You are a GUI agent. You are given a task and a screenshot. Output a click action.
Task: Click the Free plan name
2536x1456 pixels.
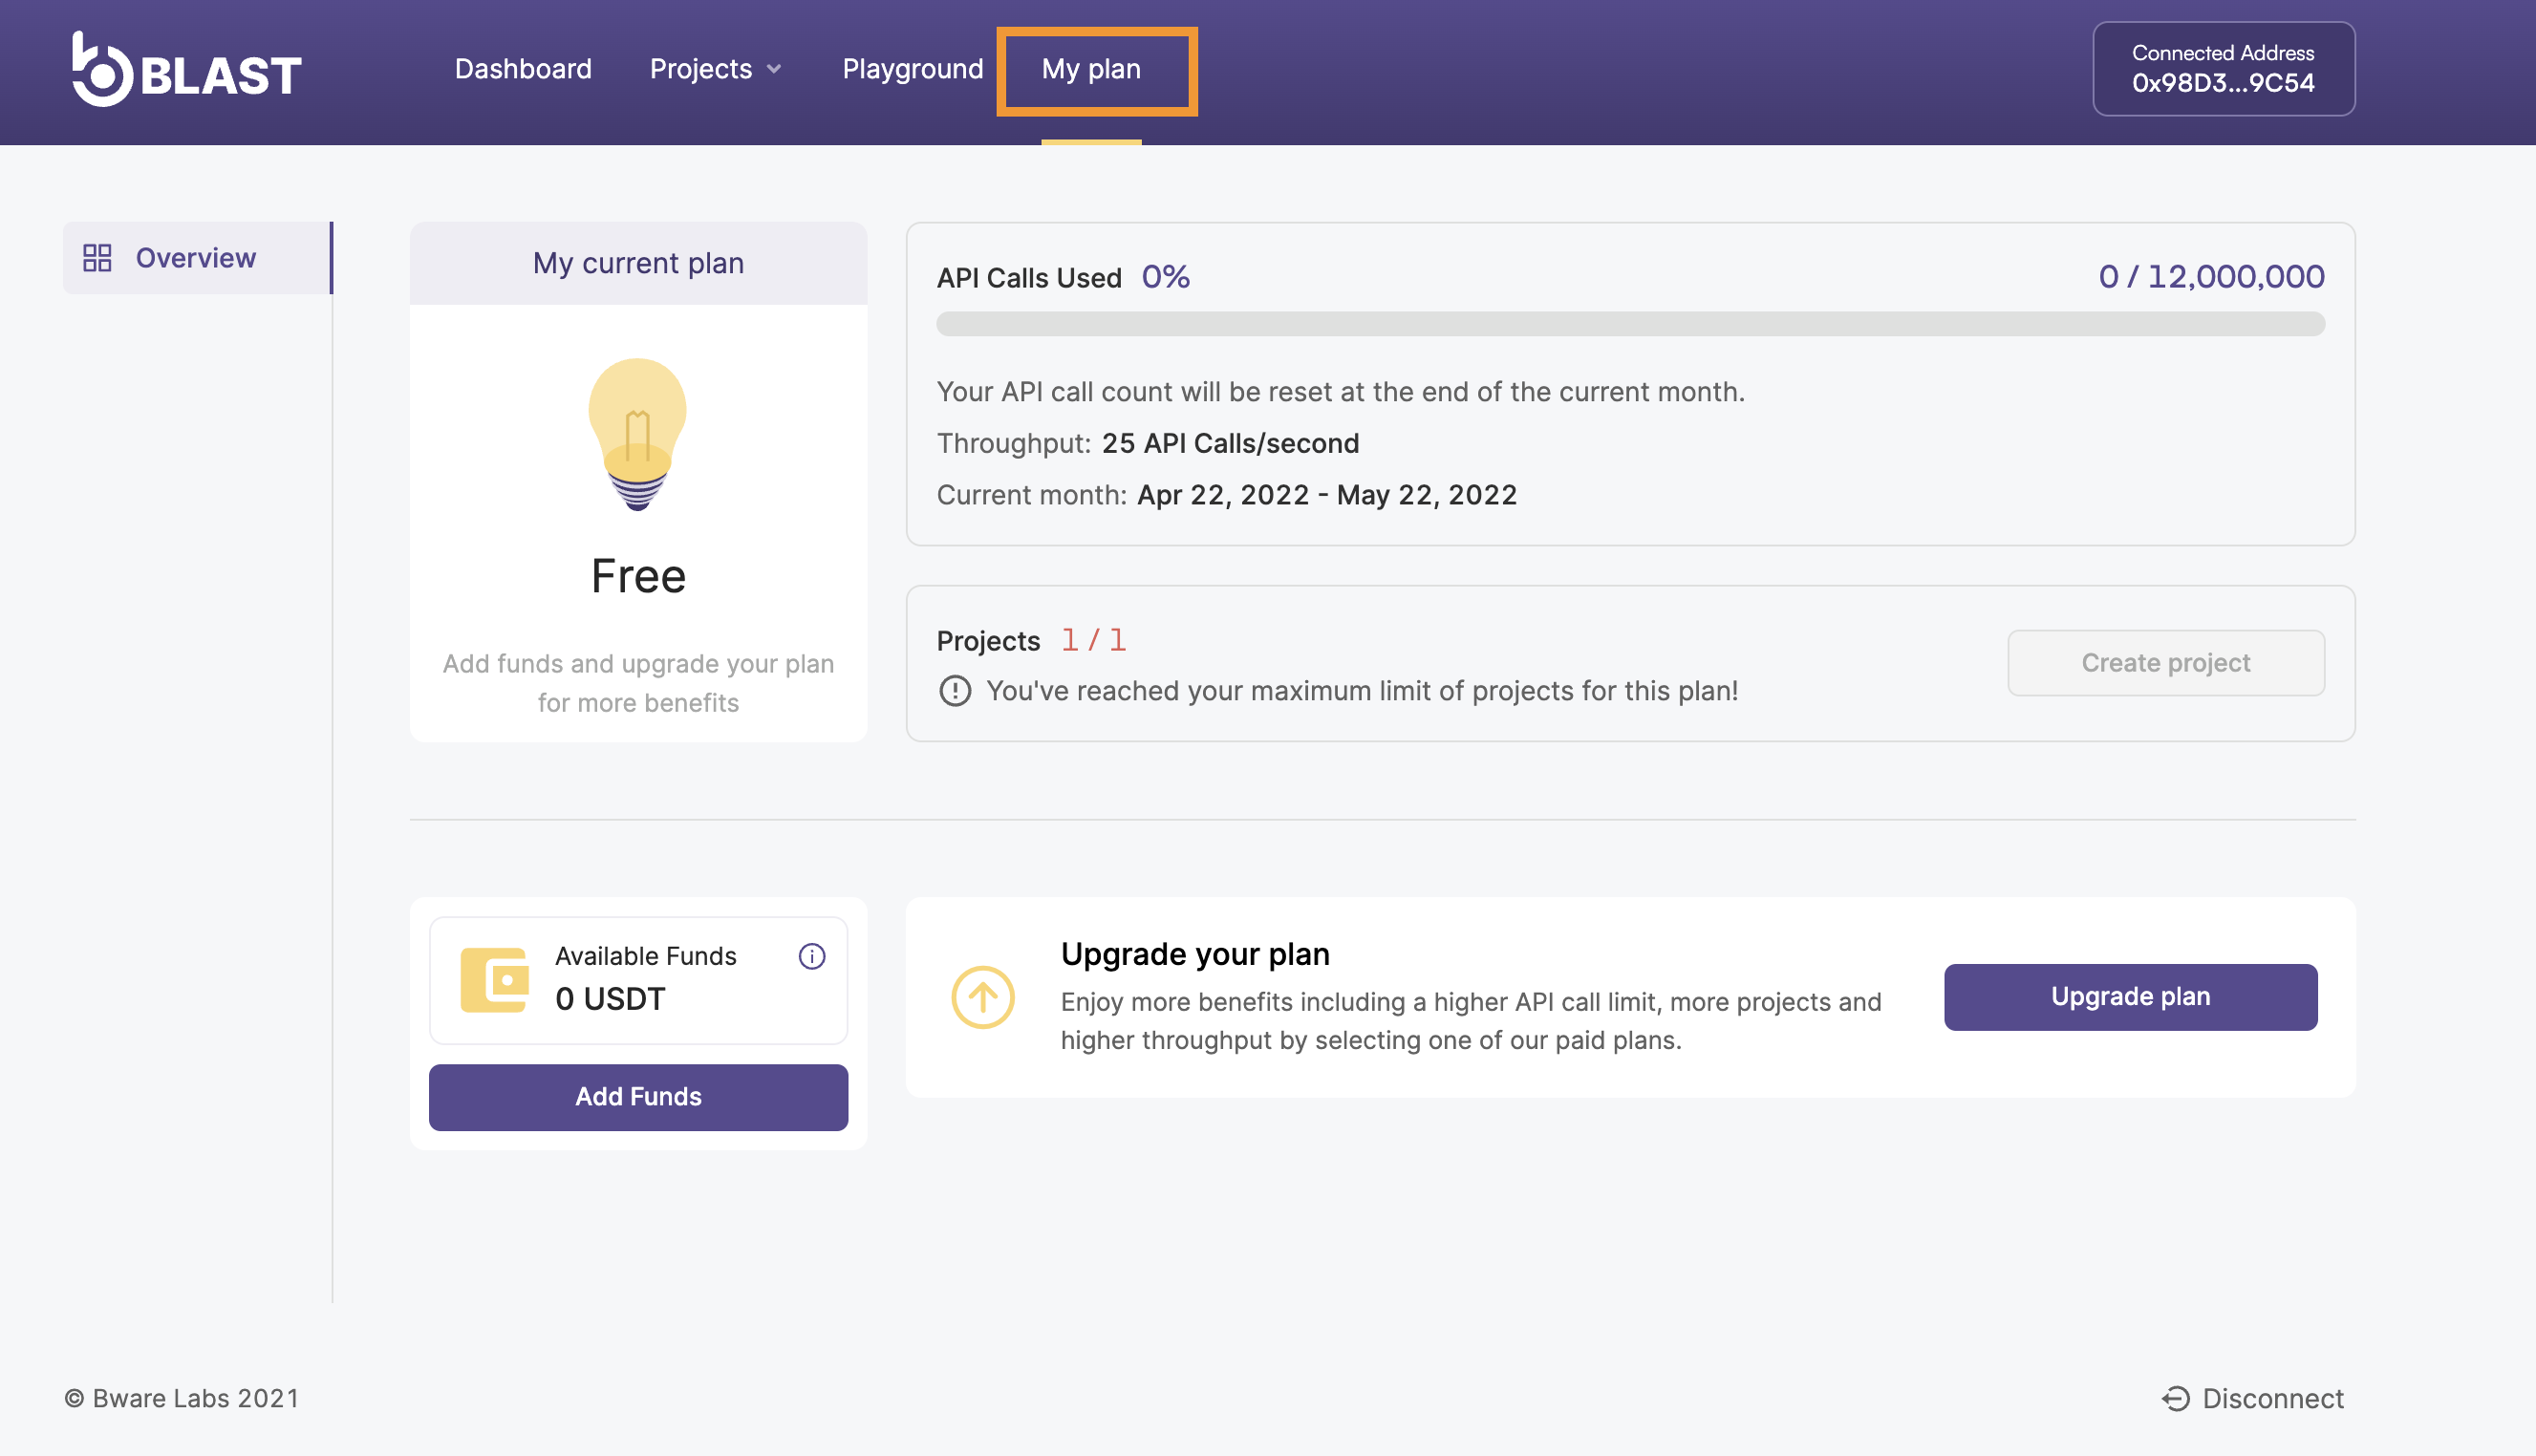point(638,576)
